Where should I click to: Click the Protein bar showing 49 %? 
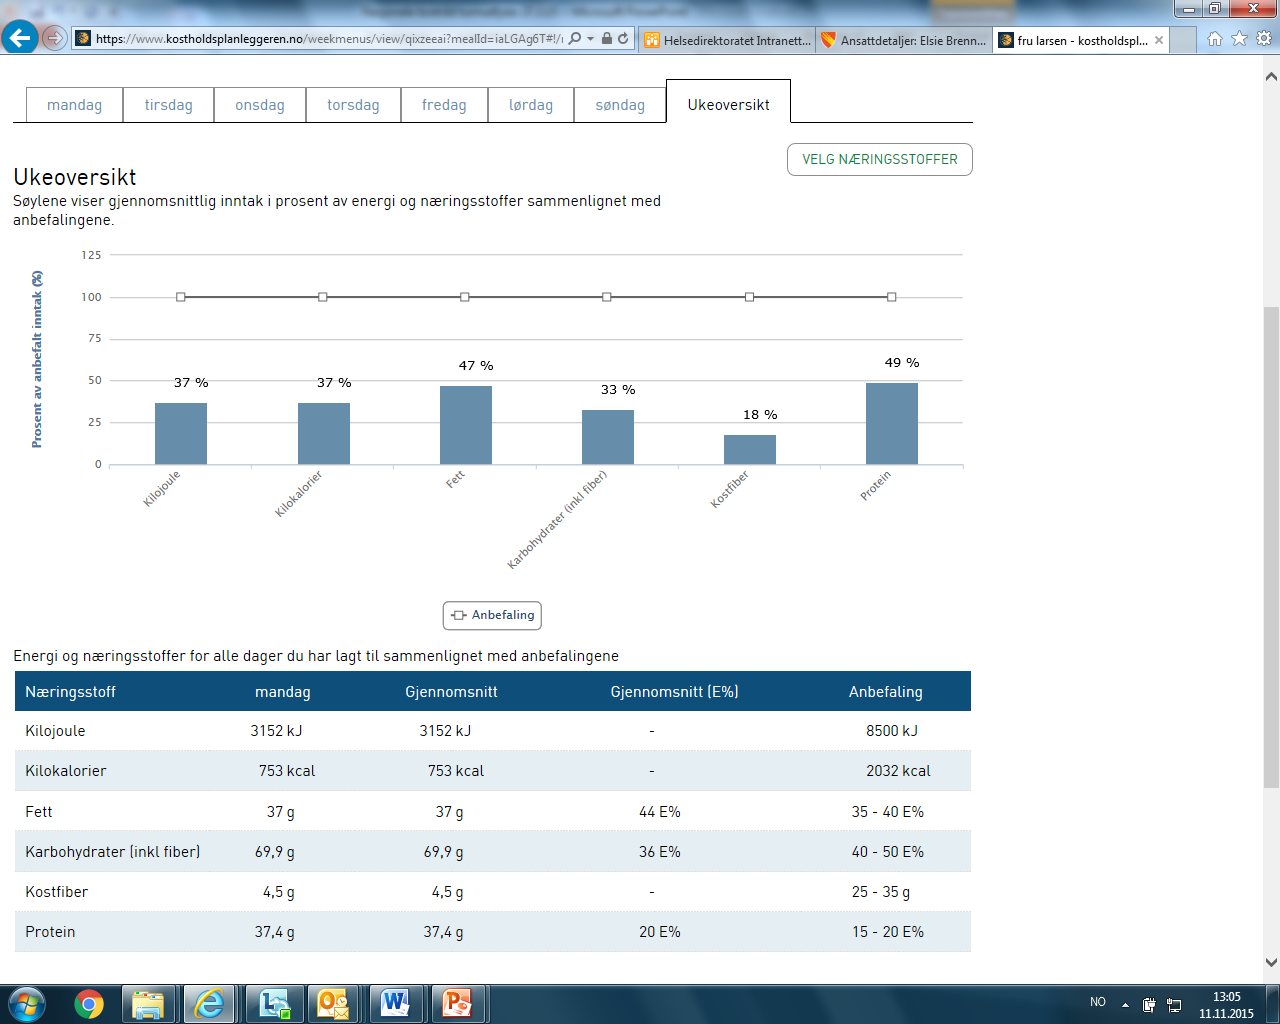pos(892,423)
